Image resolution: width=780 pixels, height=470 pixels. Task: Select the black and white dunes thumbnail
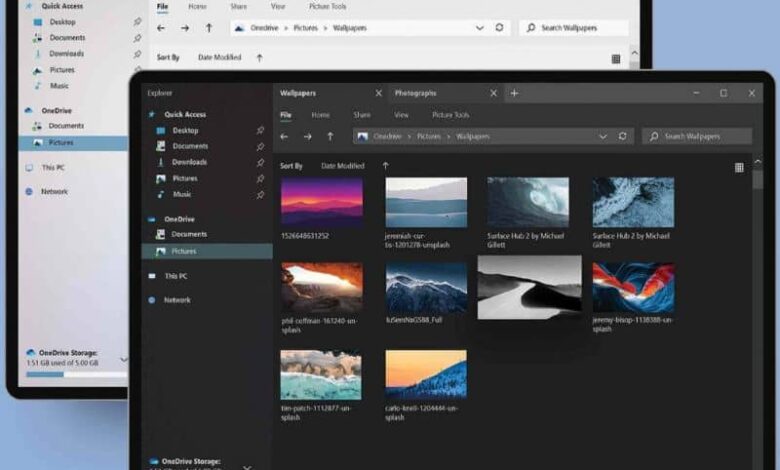529,287
